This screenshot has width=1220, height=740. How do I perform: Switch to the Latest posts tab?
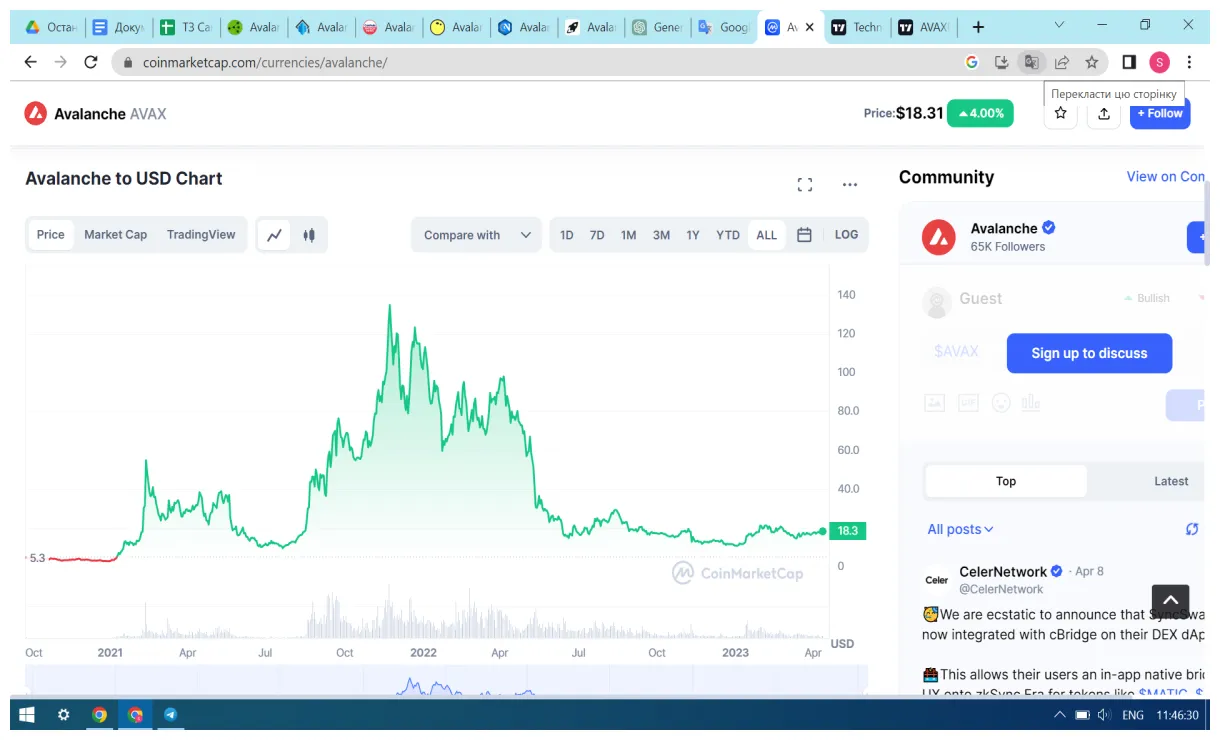[x=1170, y=481]
